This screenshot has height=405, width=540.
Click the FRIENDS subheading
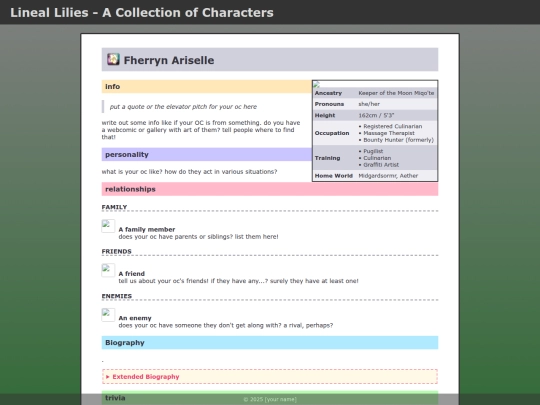click(x=116, y=251)
